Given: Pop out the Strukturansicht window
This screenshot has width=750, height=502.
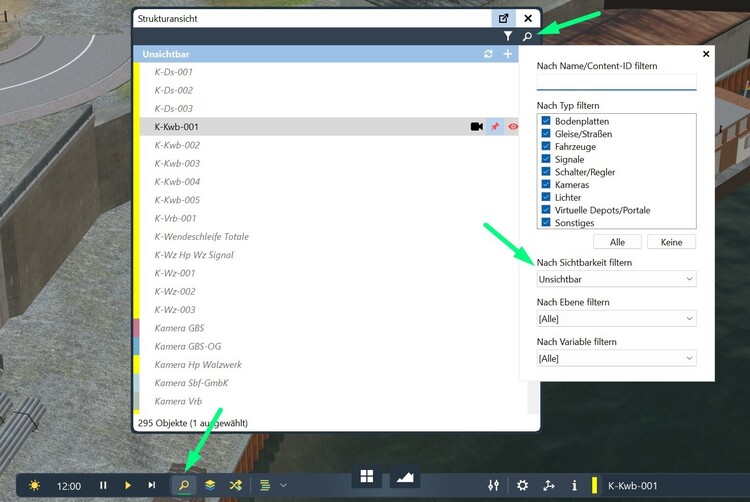Looking at the screenshot, I should (x=503, y=18).
